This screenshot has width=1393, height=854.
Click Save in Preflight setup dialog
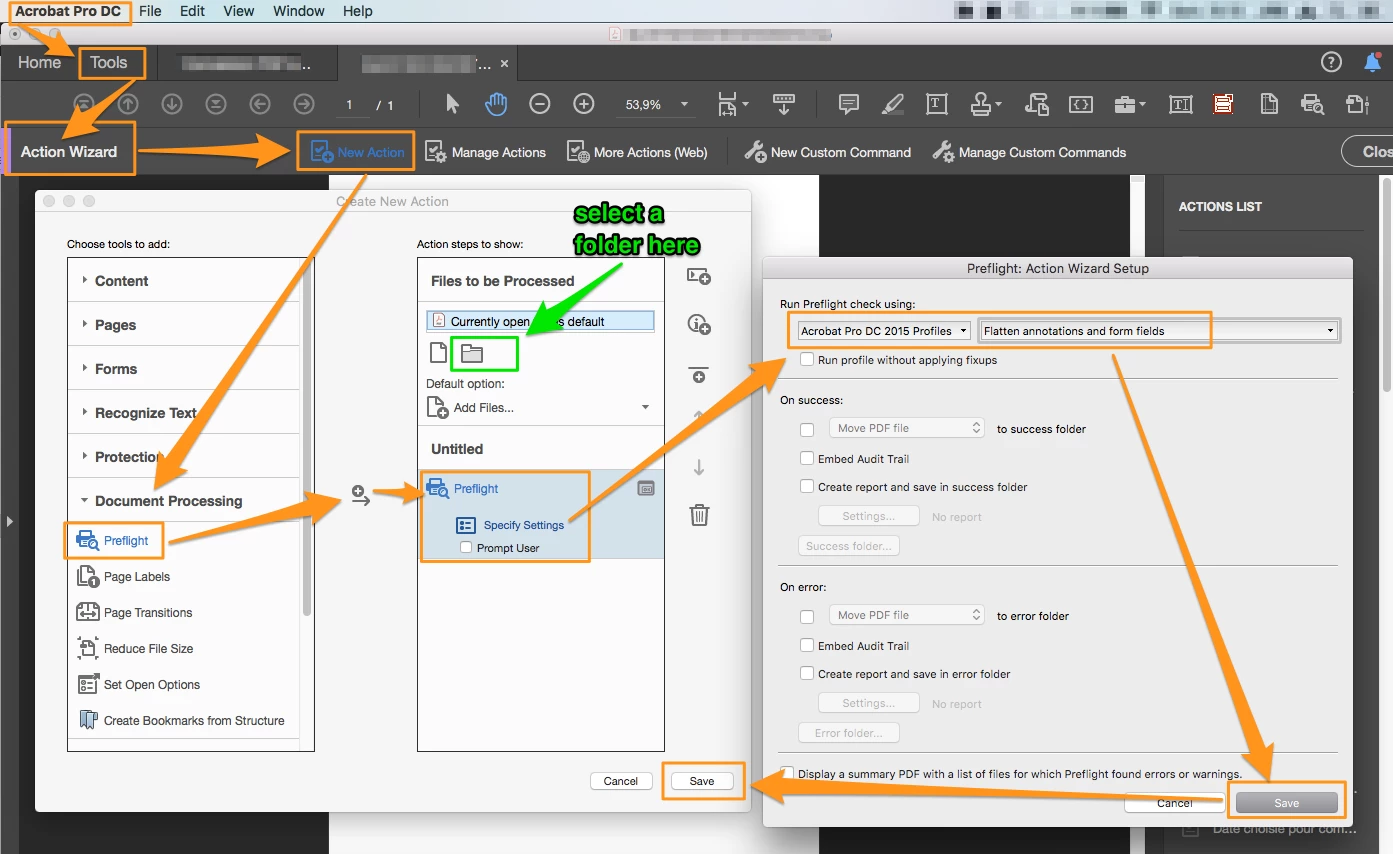(x=1286, y=803)
